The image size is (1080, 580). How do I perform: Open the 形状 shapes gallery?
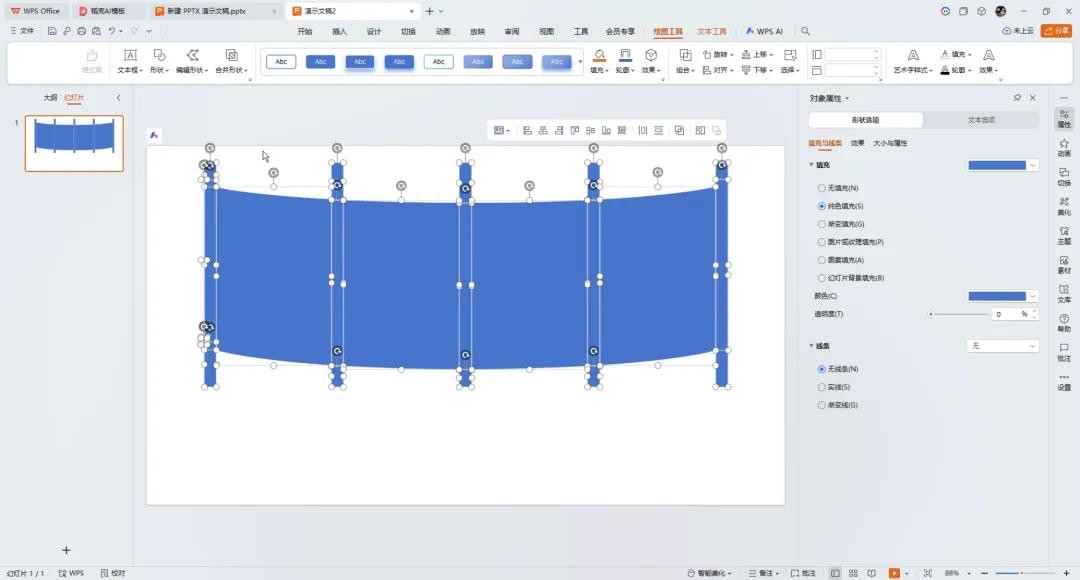pyautogui.click(x=159, y=61)
